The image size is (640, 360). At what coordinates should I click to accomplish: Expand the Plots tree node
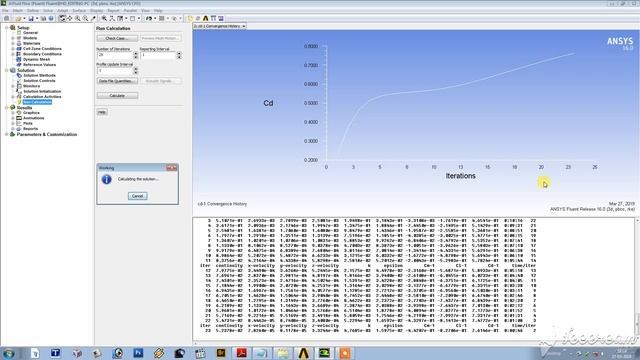13,123
